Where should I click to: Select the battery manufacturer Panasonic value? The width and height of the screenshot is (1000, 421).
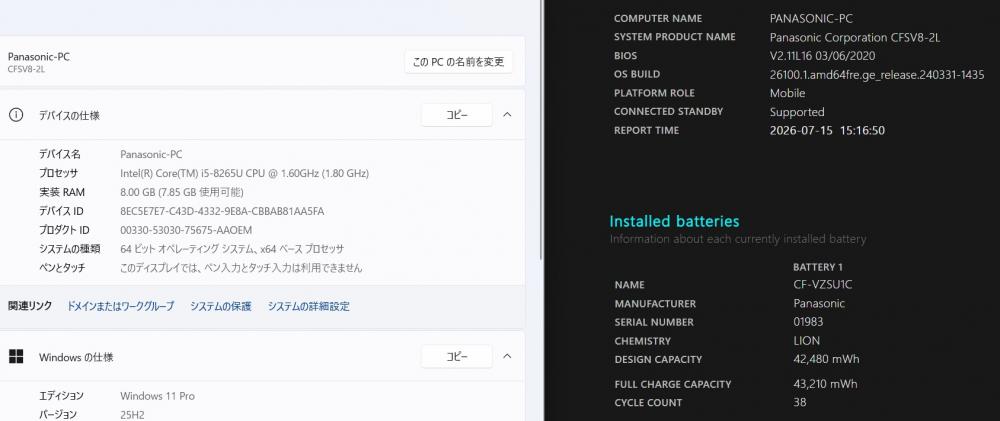[819, 304]
